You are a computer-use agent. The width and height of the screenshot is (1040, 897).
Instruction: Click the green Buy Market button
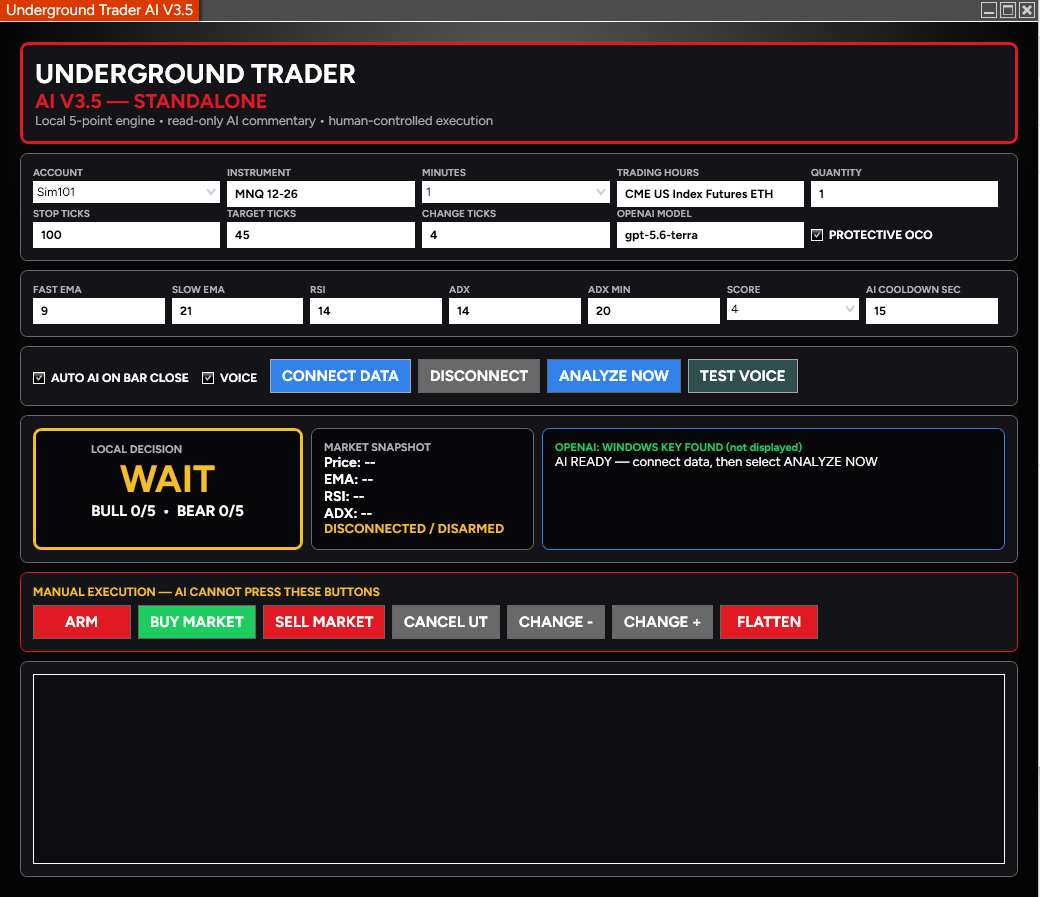[x=197, y=622]
